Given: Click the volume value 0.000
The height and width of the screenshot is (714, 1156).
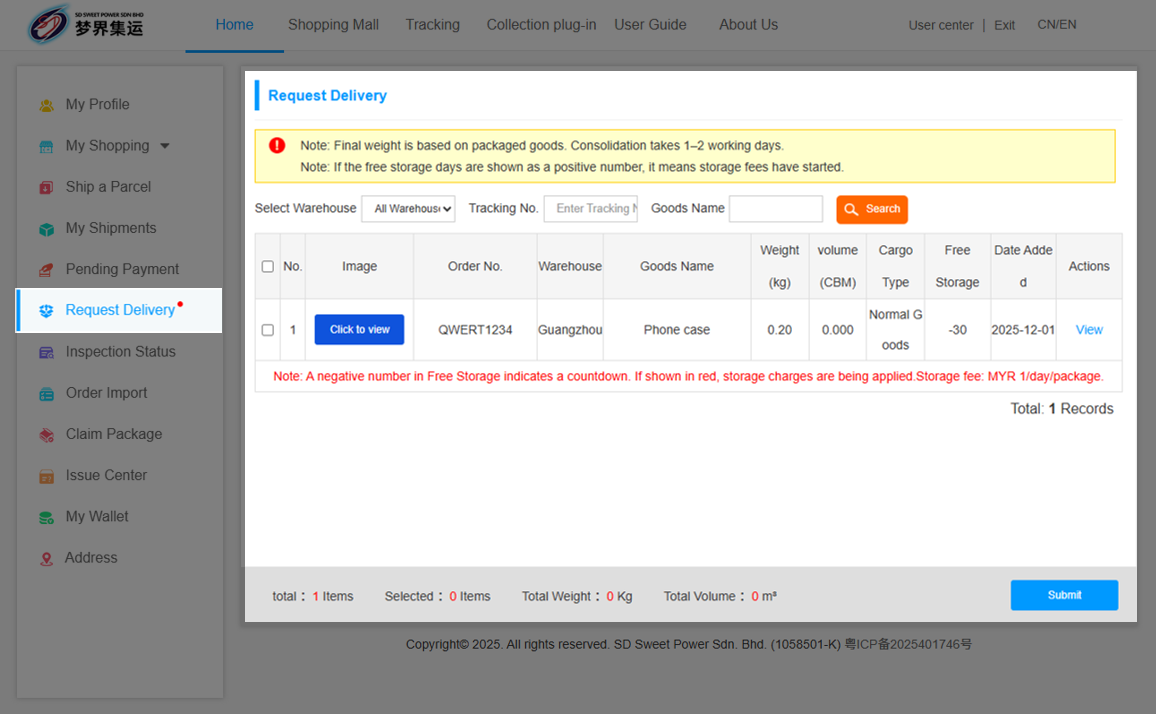Looking at the screenshot, I should 838,330.
